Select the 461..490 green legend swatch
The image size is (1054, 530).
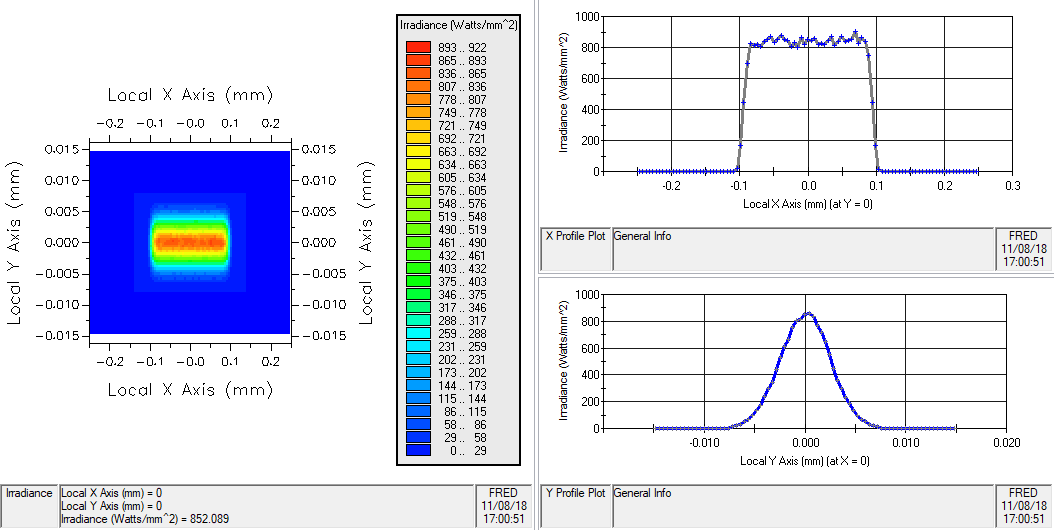[x=418, y=242]
